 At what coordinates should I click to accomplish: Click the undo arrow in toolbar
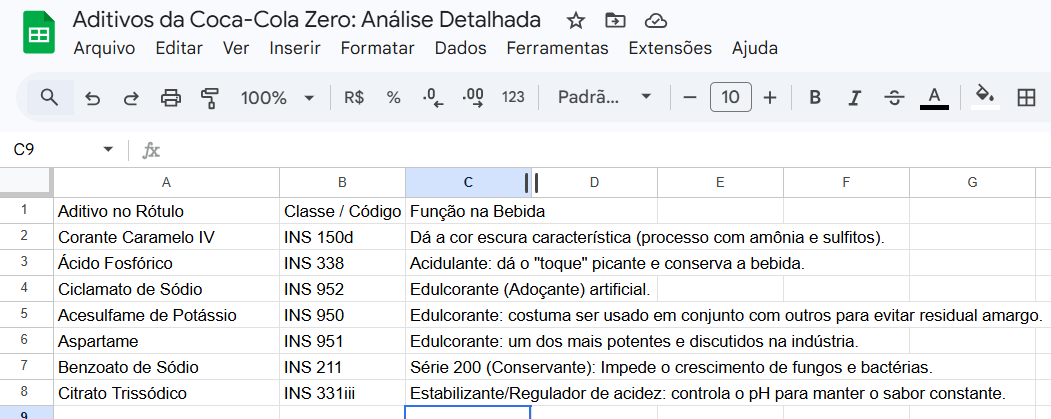93,97
